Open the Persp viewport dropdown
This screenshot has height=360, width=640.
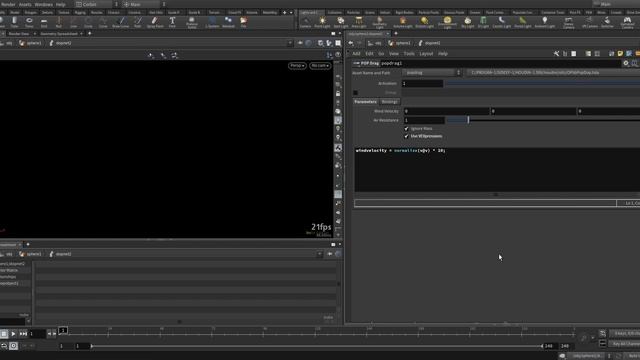tap(297, 66)
